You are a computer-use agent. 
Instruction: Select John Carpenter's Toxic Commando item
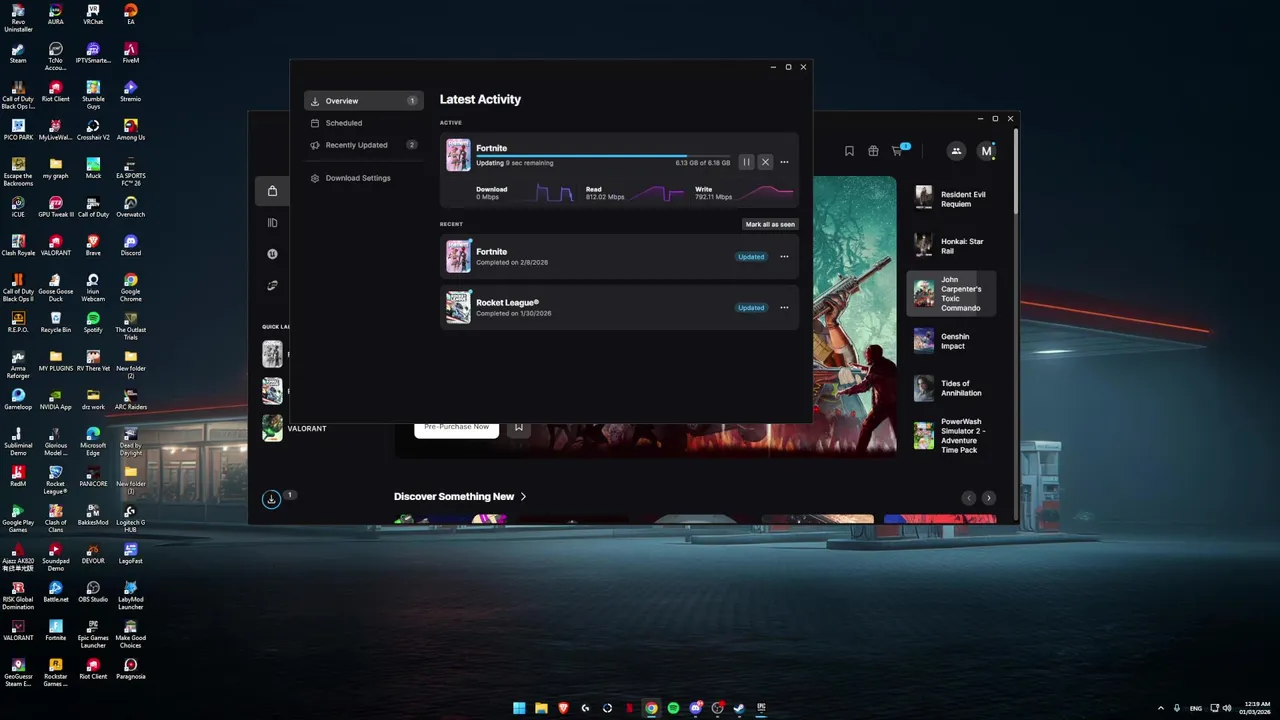point(952,294)
